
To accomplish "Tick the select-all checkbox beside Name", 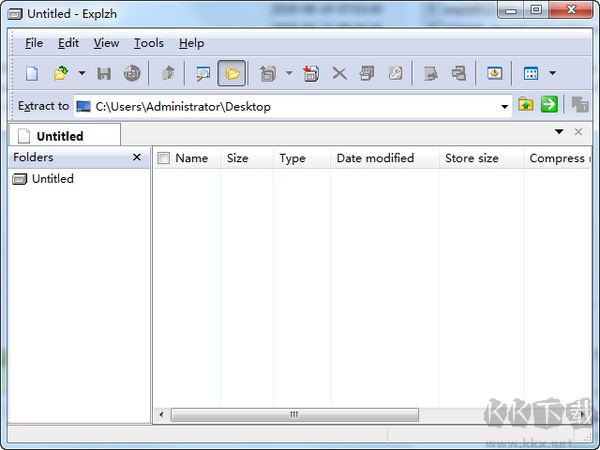I will pos(163,158).
